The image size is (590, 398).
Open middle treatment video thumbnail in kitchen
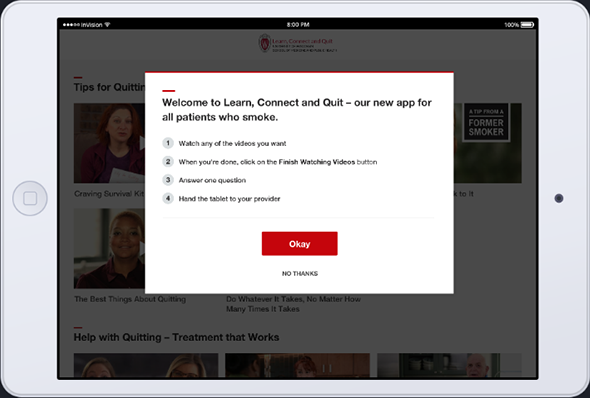[298, 365]
